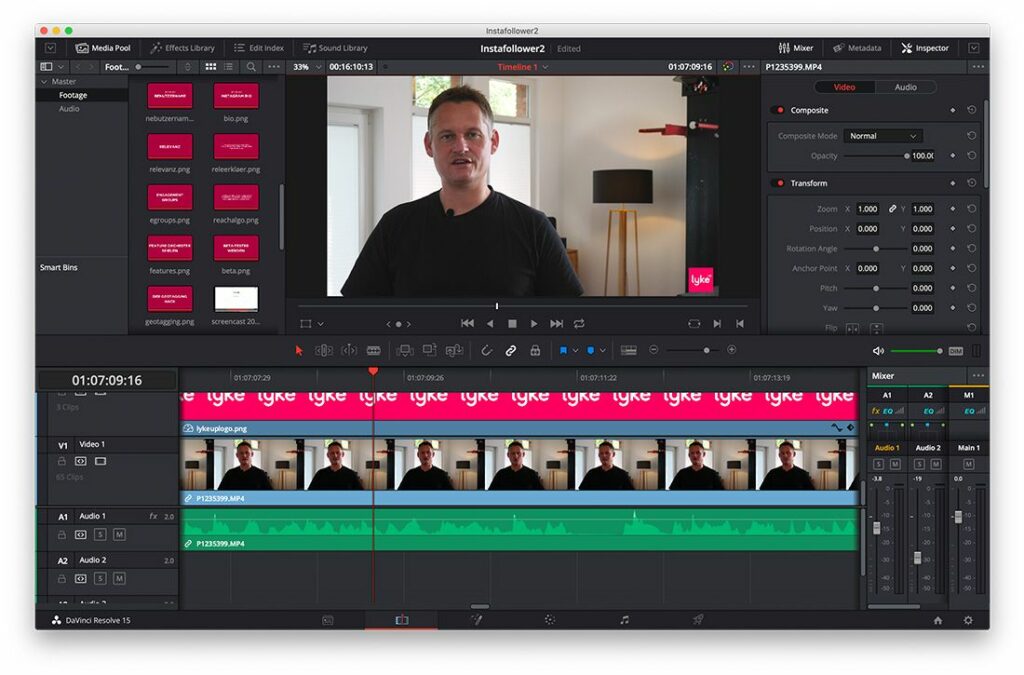Open the Color page from bottom bar
The height and width of the screenshot is (675, 1024).
[550, 620]
